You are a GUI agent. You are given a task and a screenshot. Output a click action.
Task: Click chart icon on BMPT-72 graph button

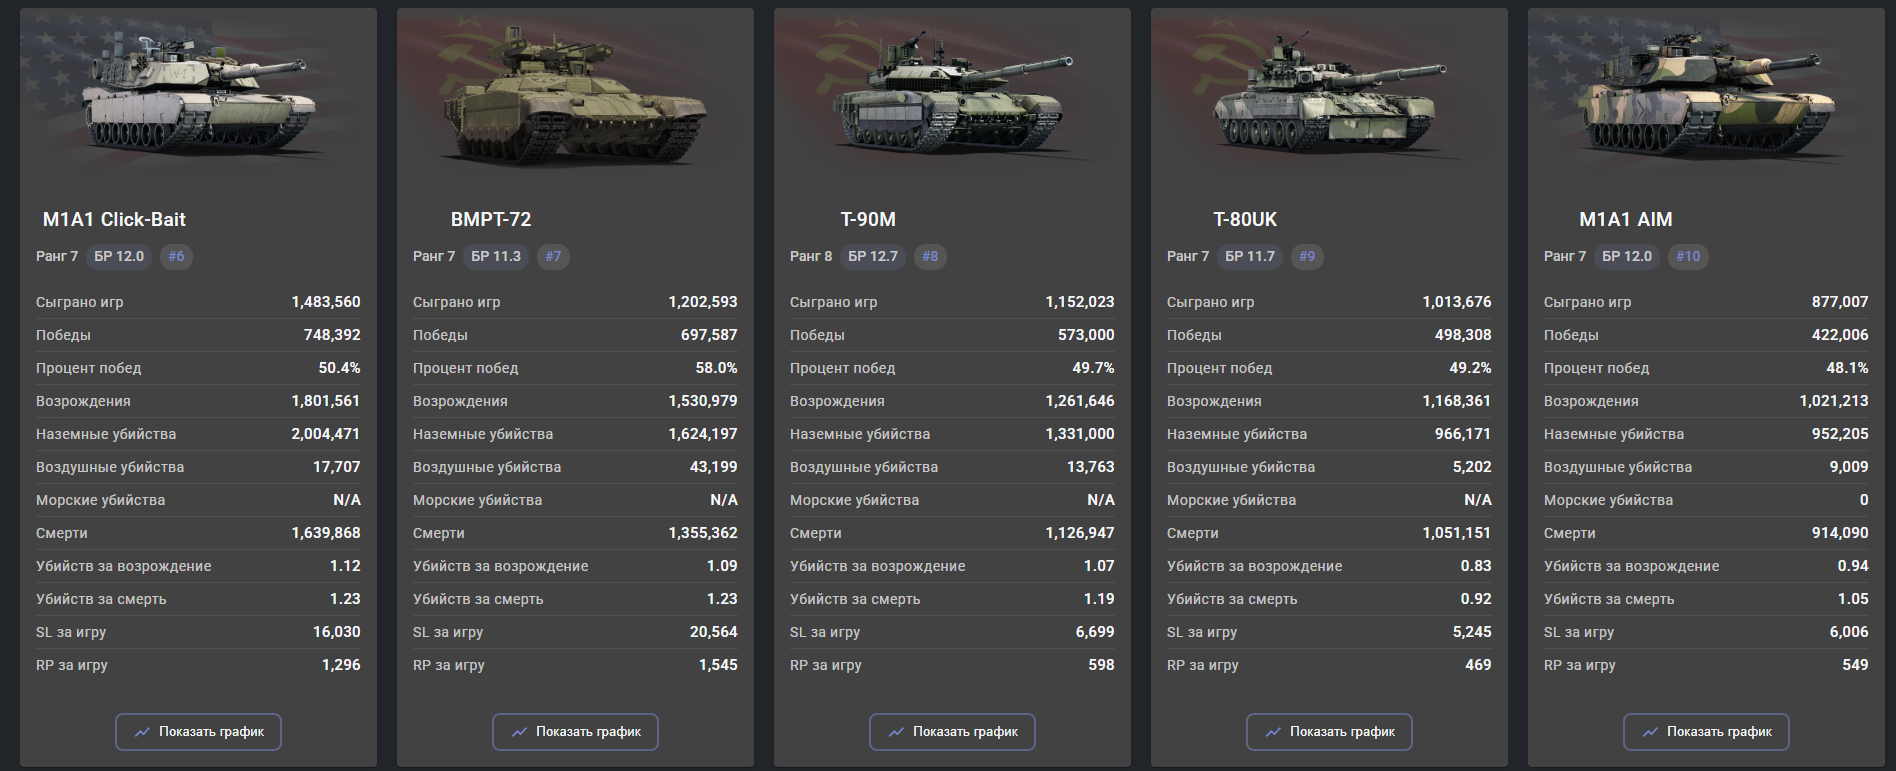519,732
